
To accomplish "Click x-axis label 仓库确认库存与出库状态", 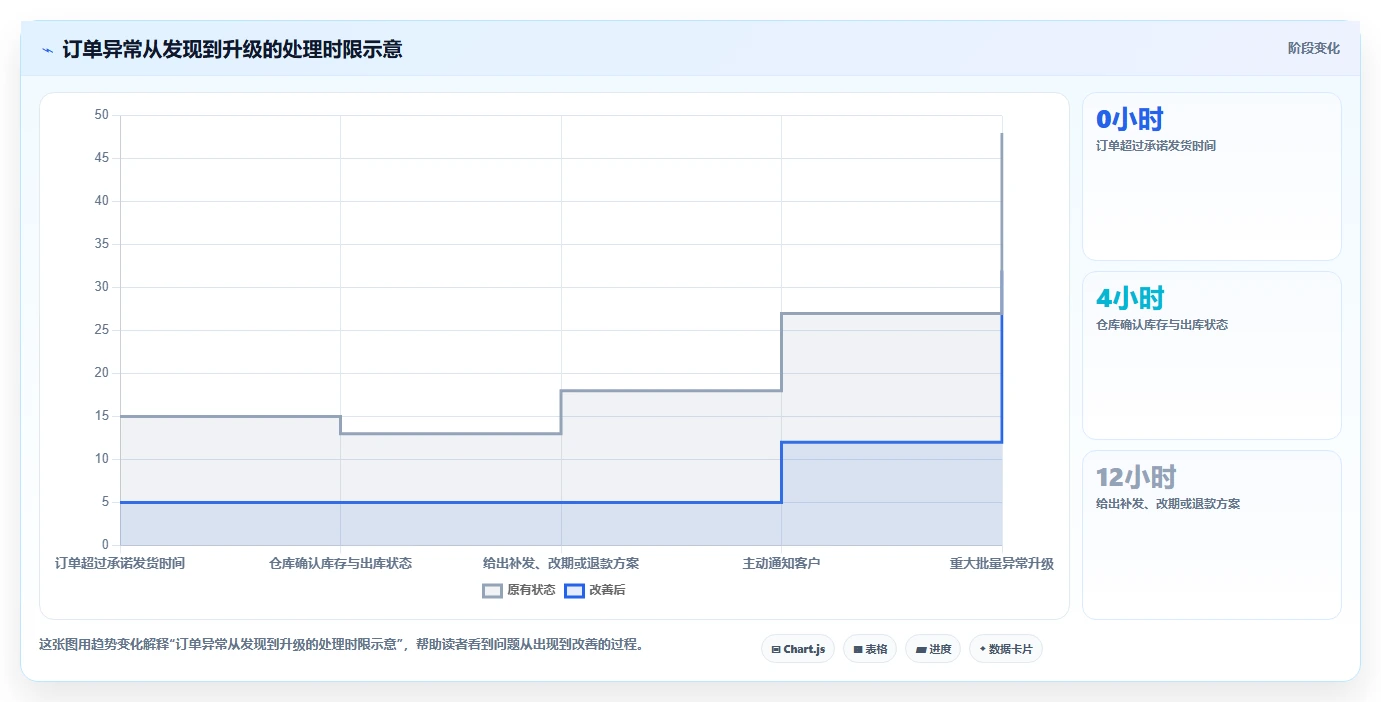I will pyautogui.click(x=340, y=564).
